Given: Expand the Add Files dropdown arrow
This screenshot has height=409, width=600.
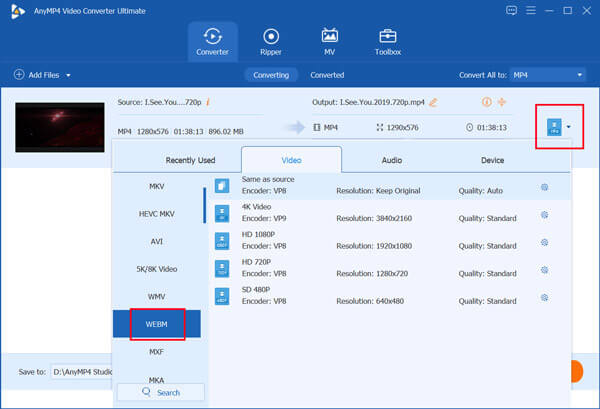Looking at the screenshot, I should [68, 75].
